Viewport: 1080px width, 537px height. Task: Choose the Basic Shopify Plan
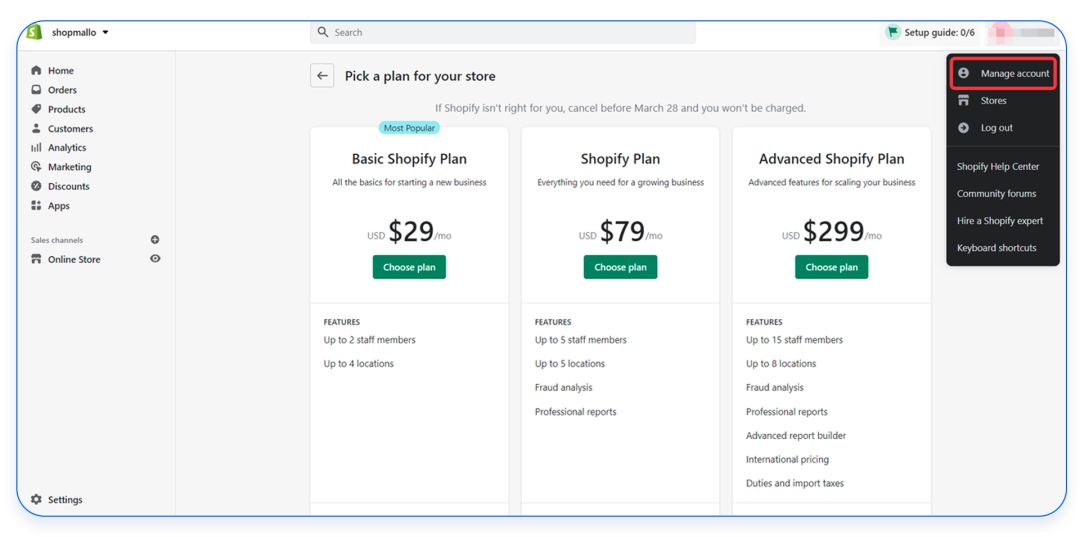point(409,267)
